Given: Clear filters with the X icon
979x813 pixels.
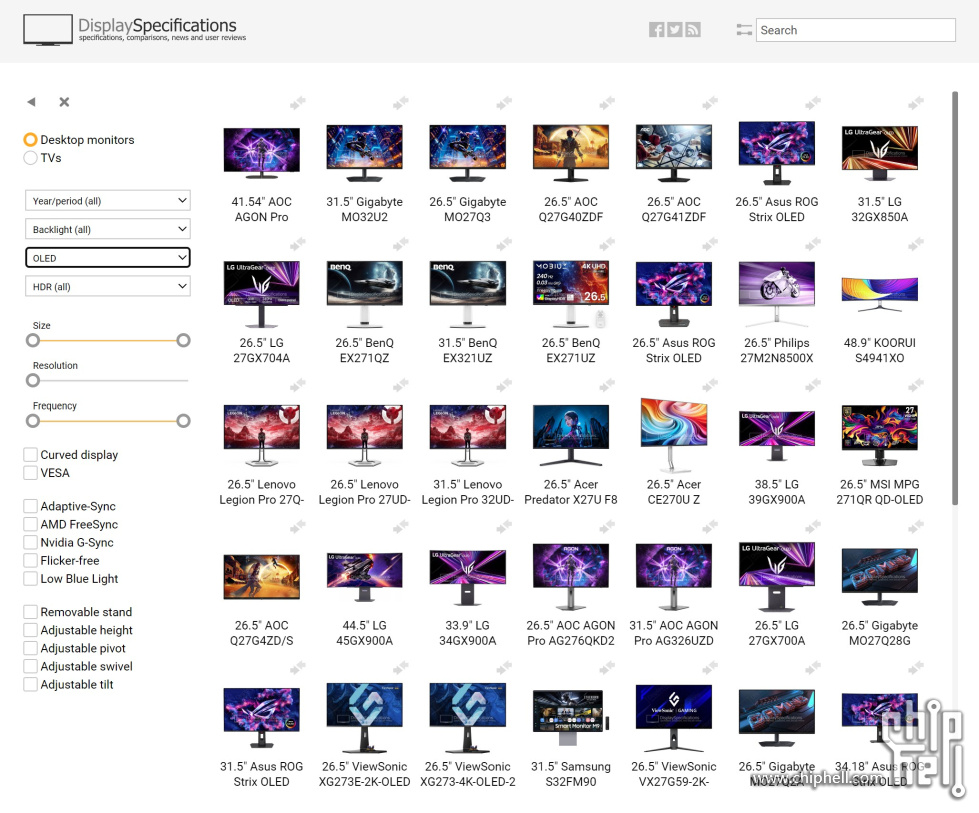Looking at the screenshot, I should pyautogui.click(x=64, y=102).
